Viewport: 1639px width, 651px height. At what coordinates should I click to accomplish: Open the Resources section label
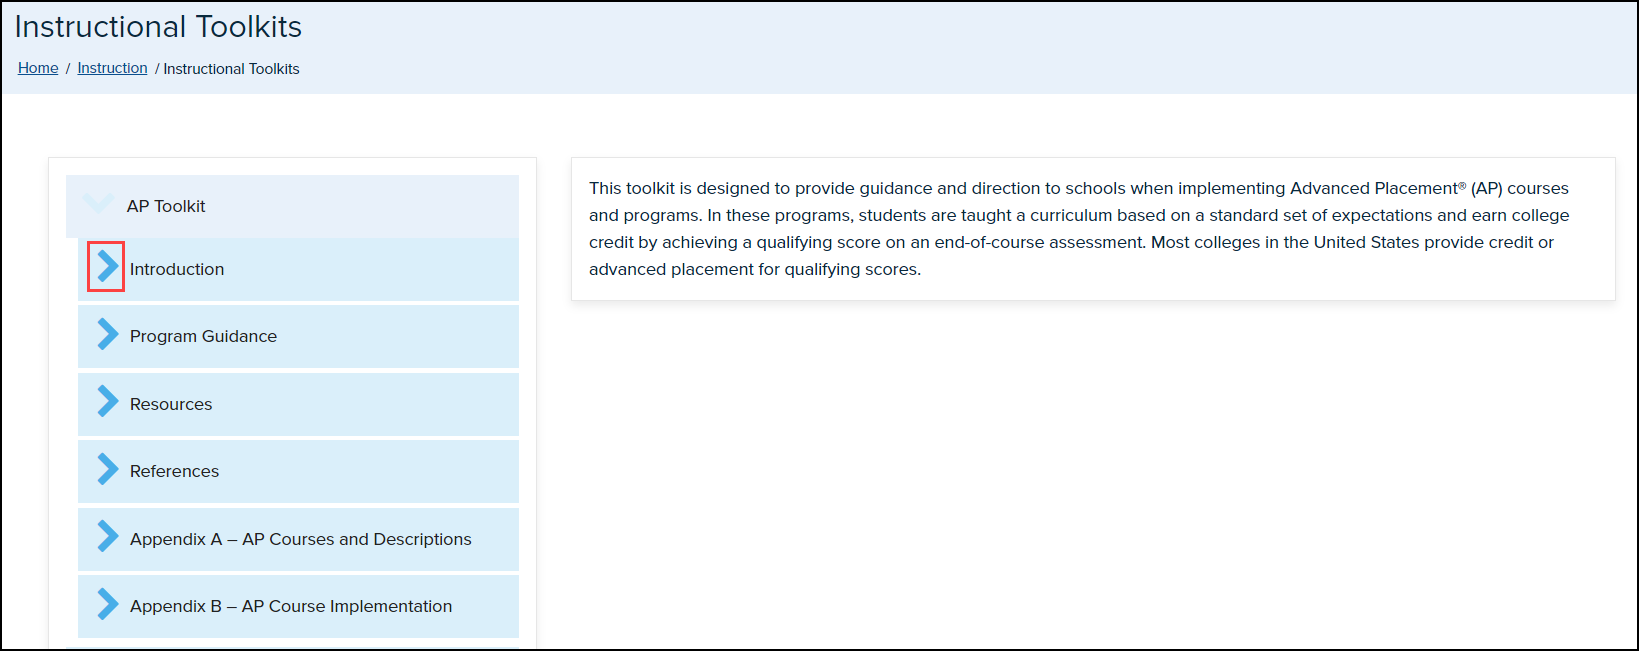pyautogui.click(x=171, y=404)
